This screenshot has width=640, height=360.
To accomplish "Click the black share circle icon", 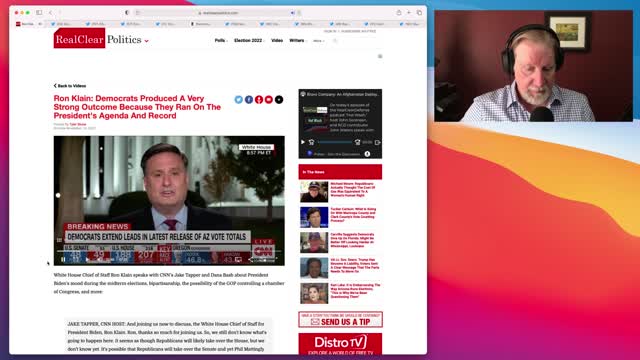I will (x=279, y=100).
